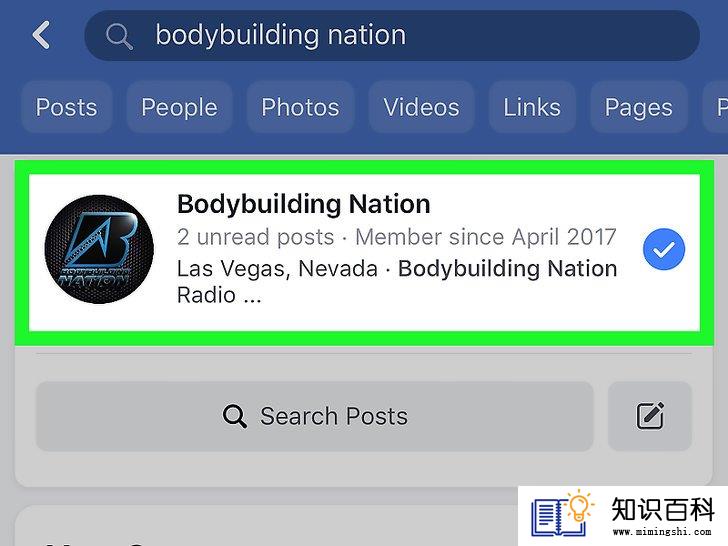Click the bodybuilding nation search field
Image resolution: width=728 pixels, height=546 pixels.
(x=392, y=36)
